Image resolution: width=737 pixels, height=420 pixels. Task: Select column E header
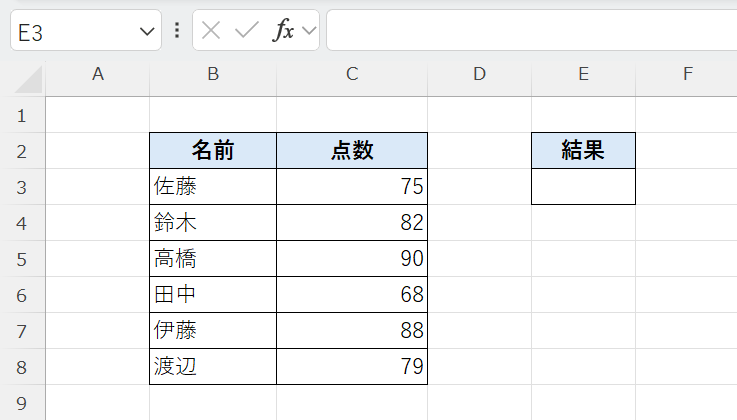coord(583,73)
